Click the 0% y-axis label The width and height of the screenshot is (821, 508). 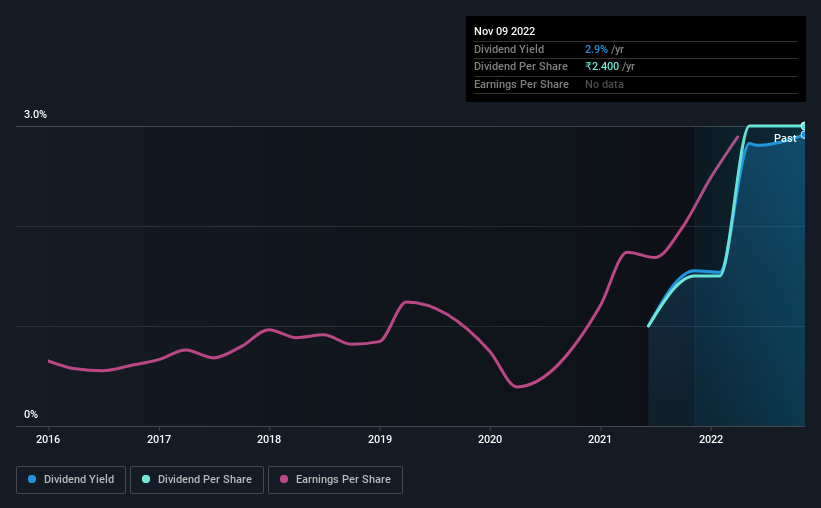click(x=31, y=414)
